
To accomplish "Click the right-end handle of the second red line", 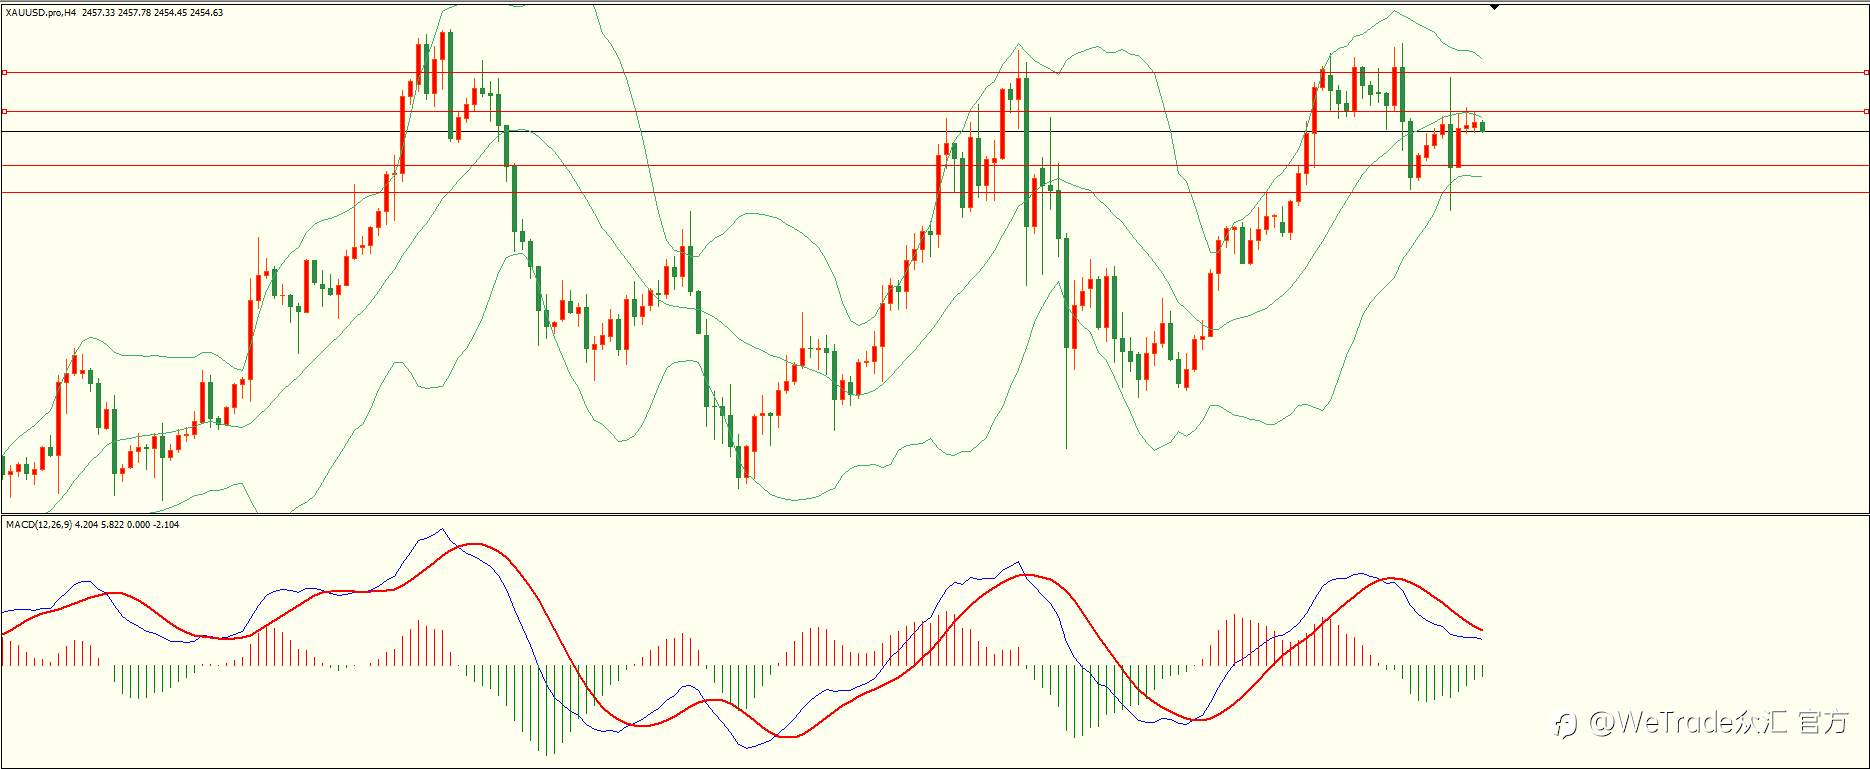I will [1866, 111].
